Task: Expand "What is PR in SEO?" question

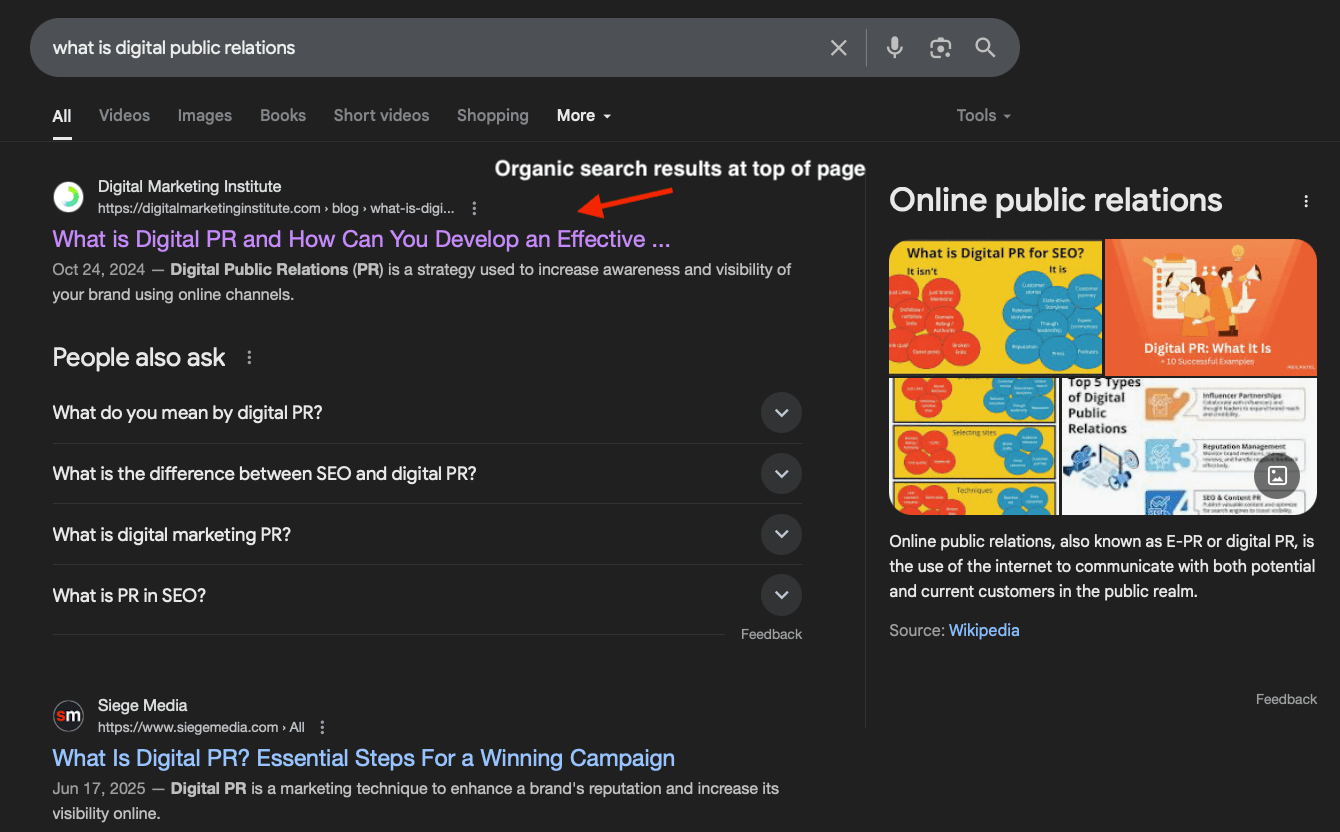Action: point(781,595)
